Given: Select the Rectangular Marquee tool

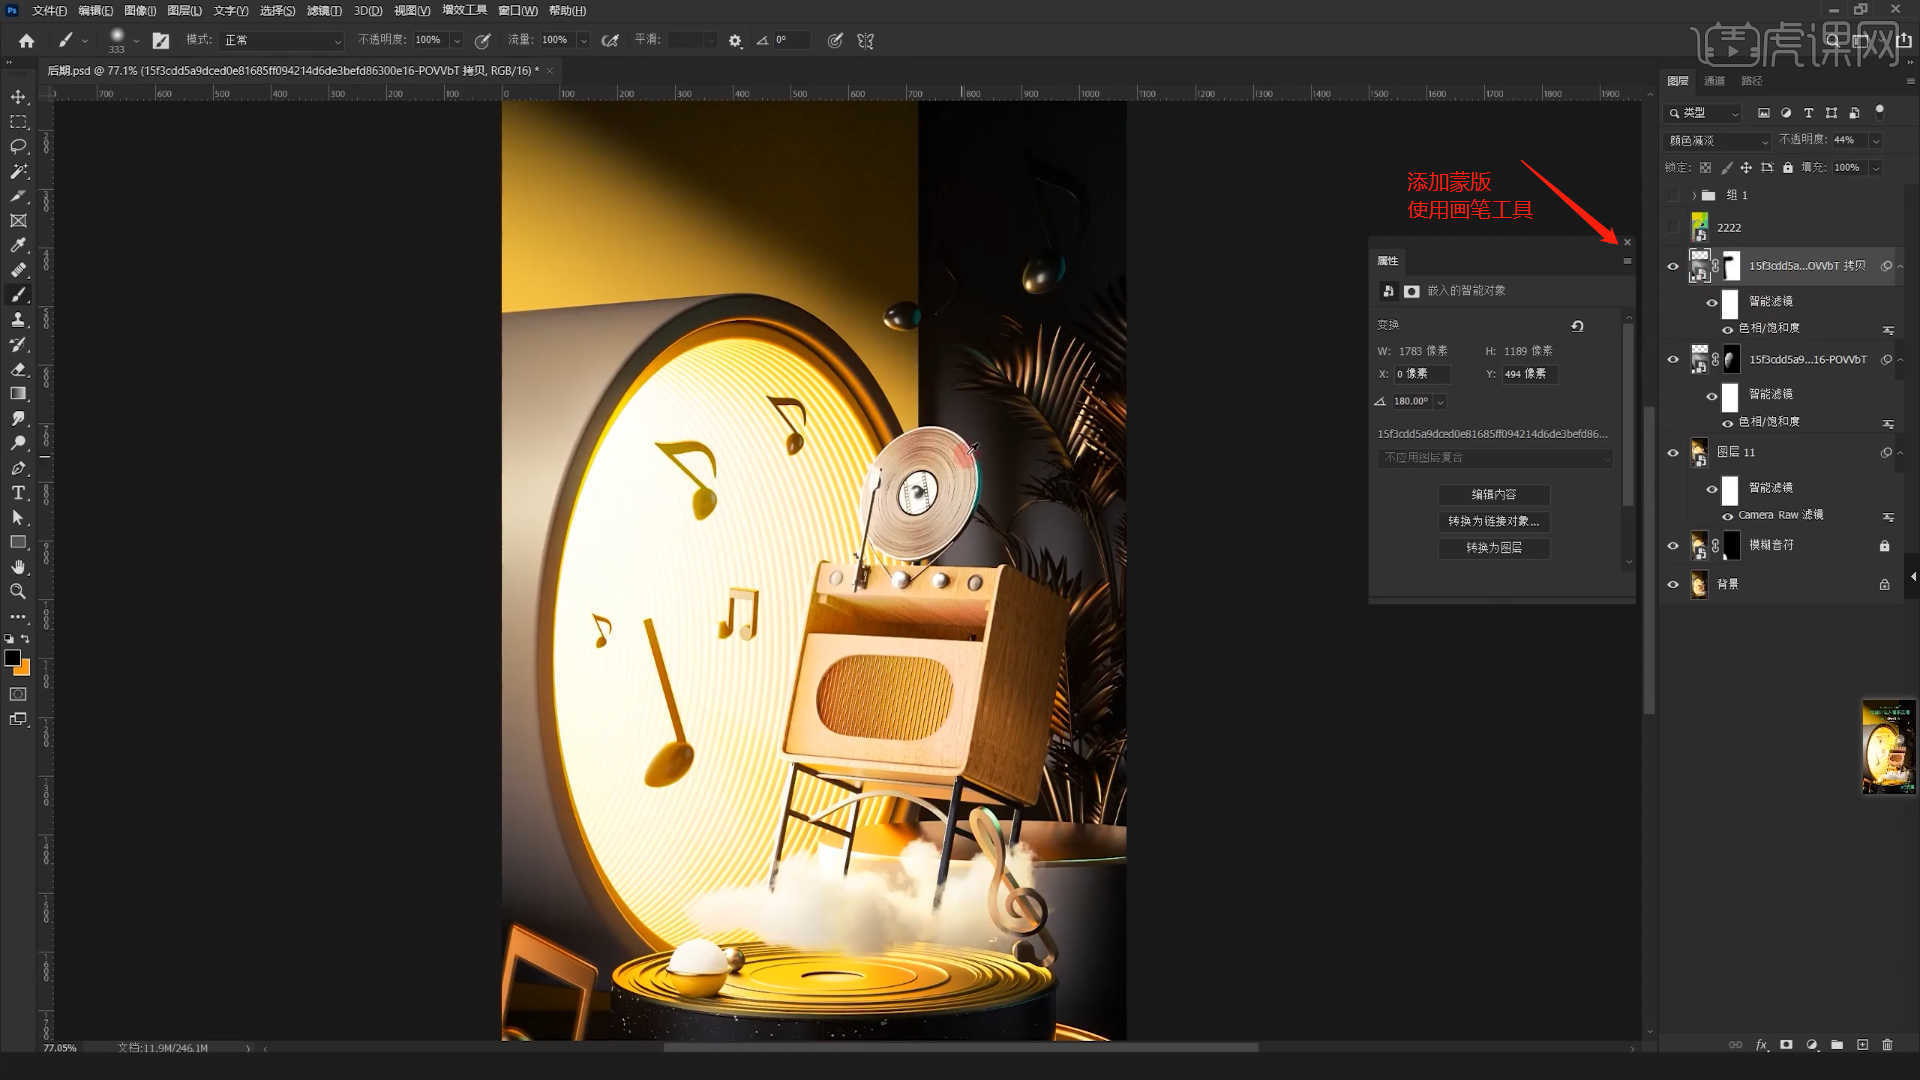Looking at the screenshot, I should pyautogui.click(x=18, y=122).
